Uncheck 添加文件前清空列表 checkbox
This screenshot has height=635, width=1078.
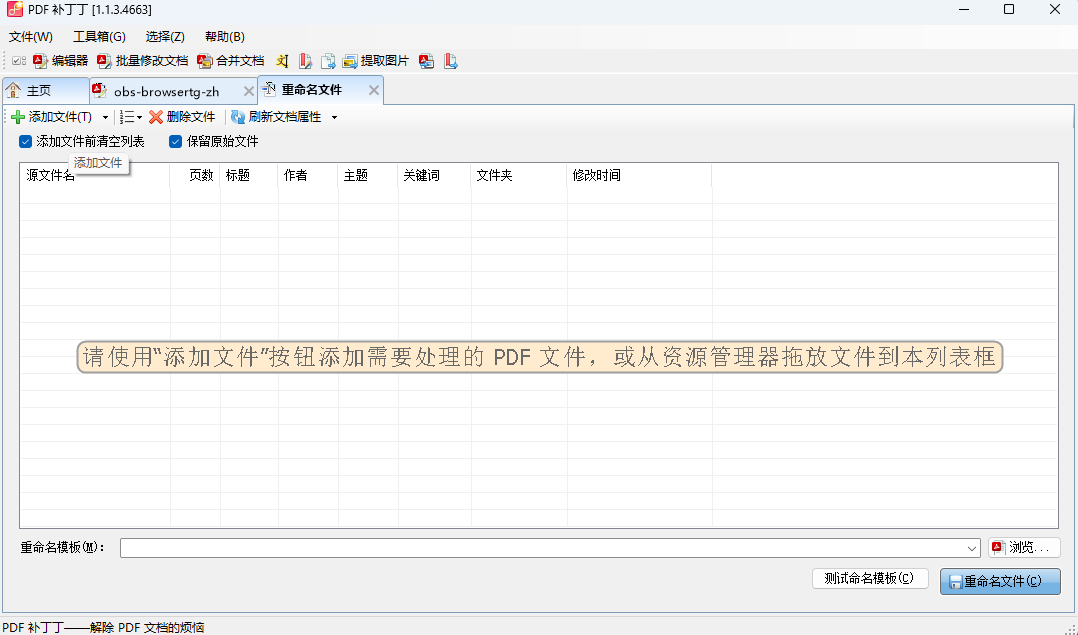tap(26, 142)
